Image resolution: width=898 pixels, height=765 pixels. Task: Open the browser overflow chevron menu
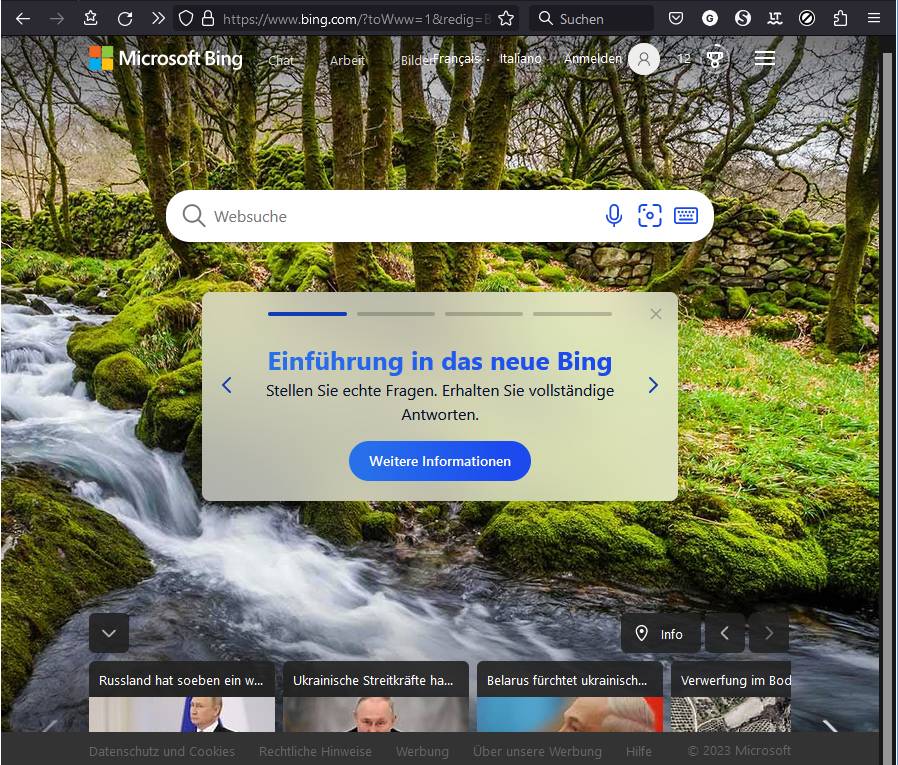[x=157, y=17]
